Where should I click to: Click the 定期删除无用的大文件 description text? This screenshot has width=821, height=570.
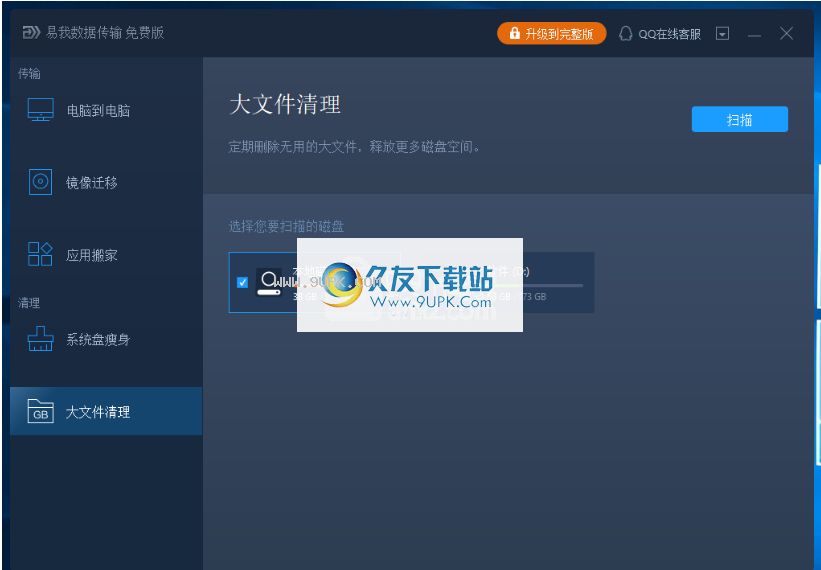tap(354, 147)
